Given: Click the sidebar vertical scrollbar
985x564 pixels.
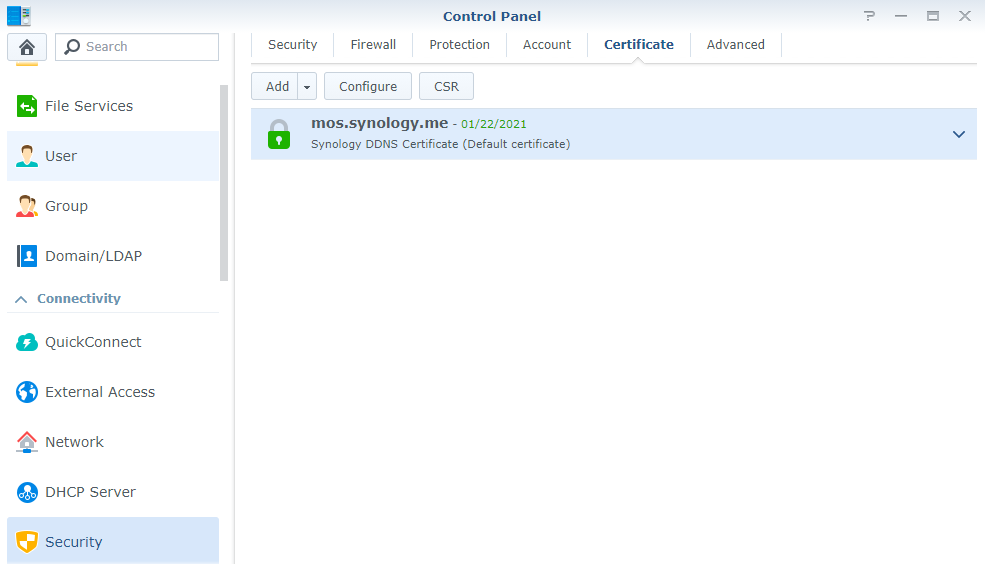Looking at the screenshot, I should click(224, 182).
